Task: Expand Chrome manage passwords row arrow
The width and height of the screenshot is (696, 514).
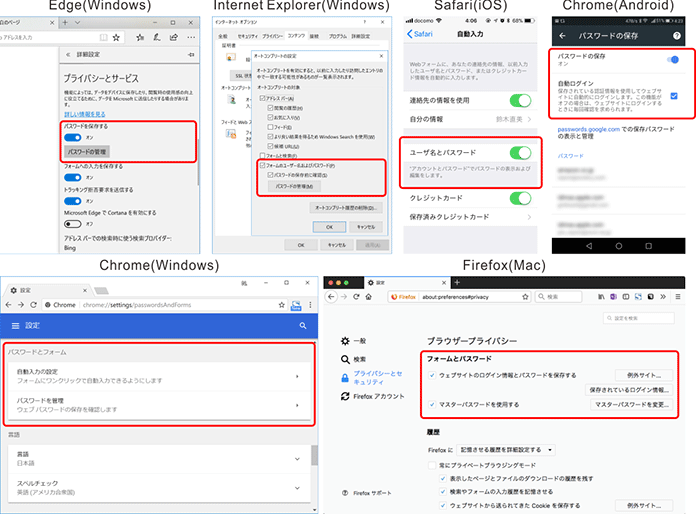Action: 297,405
